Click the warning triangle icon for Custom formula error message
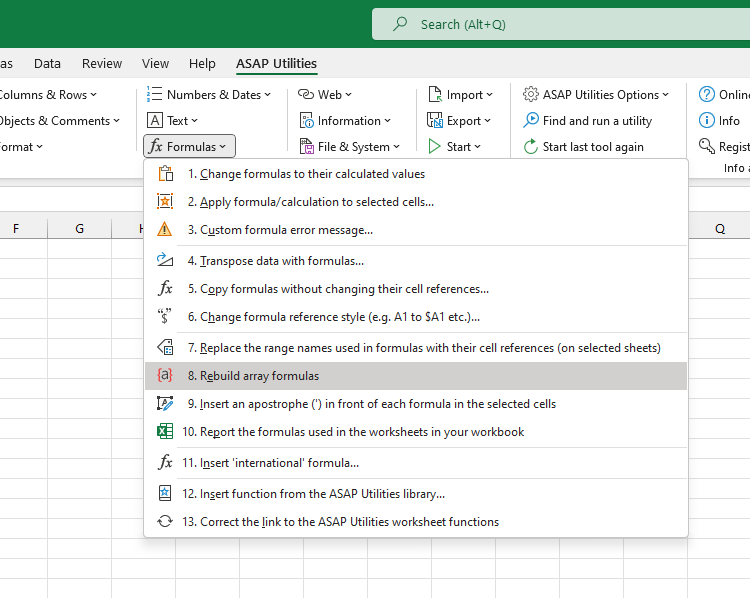The height and width of the screenshot is (598, 750). pos(165,230)
